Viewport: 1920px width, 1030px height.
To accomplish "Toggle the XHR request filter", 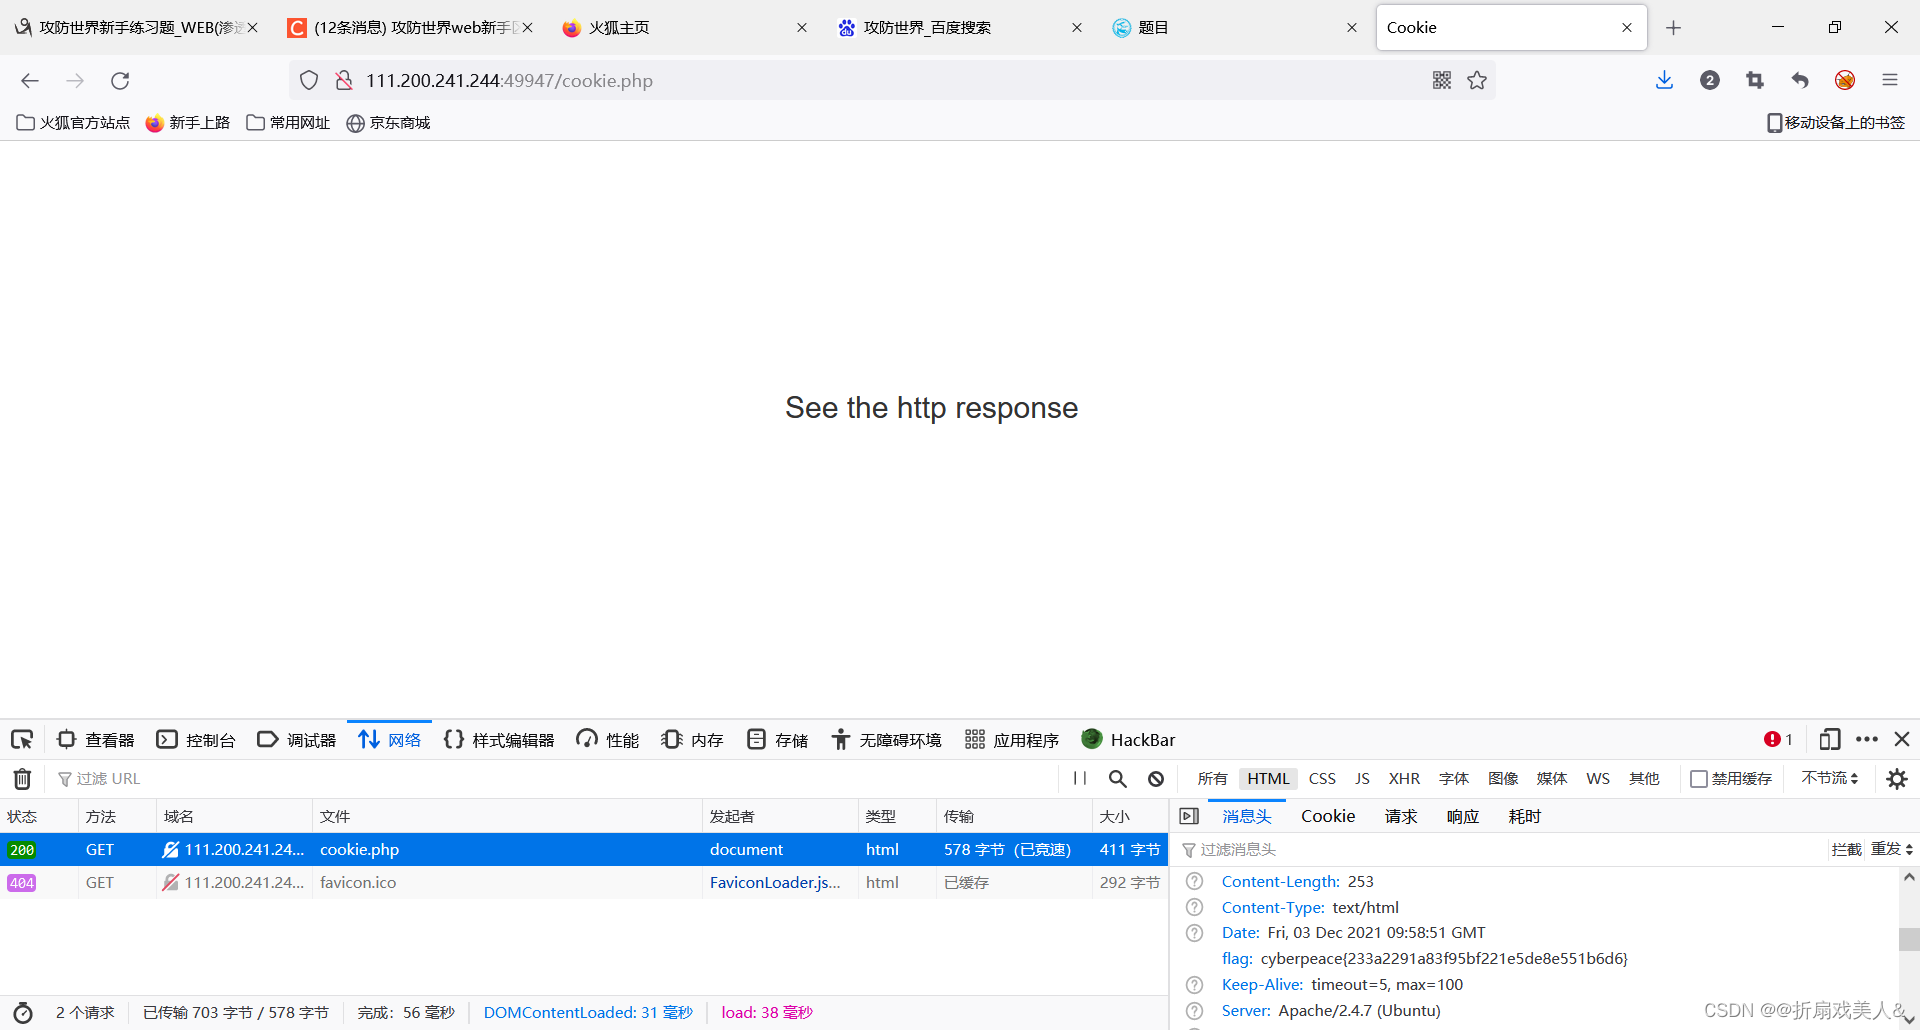I will (x=1404, y=779).
